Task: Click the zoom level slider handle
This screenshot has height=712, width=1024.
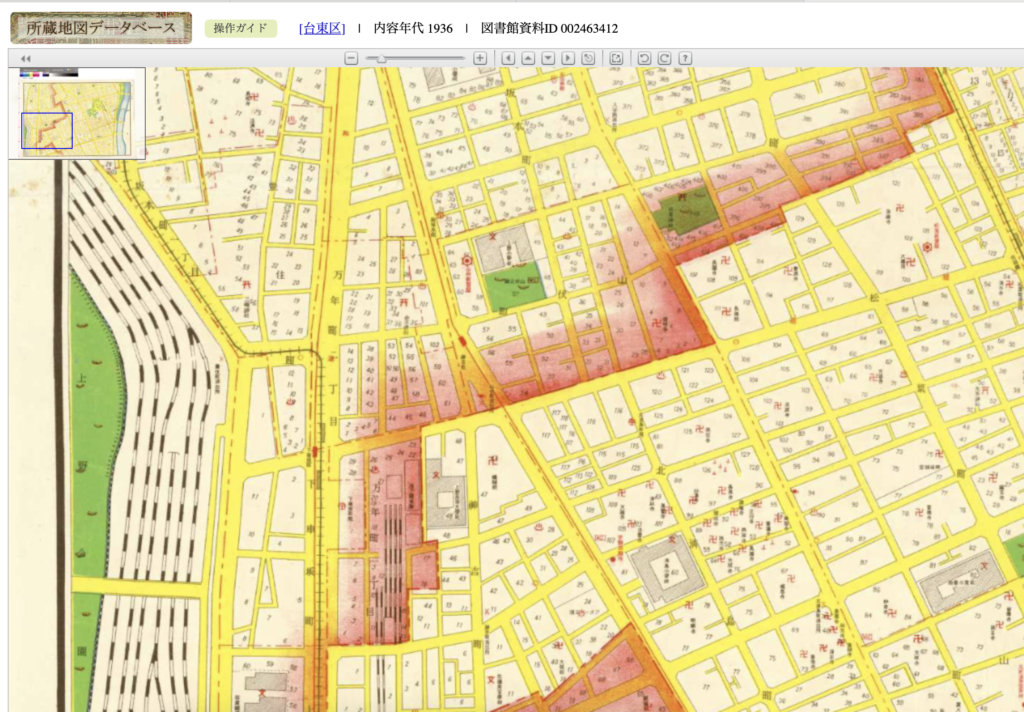Action: pyautogui.click(x=381, y=59)
